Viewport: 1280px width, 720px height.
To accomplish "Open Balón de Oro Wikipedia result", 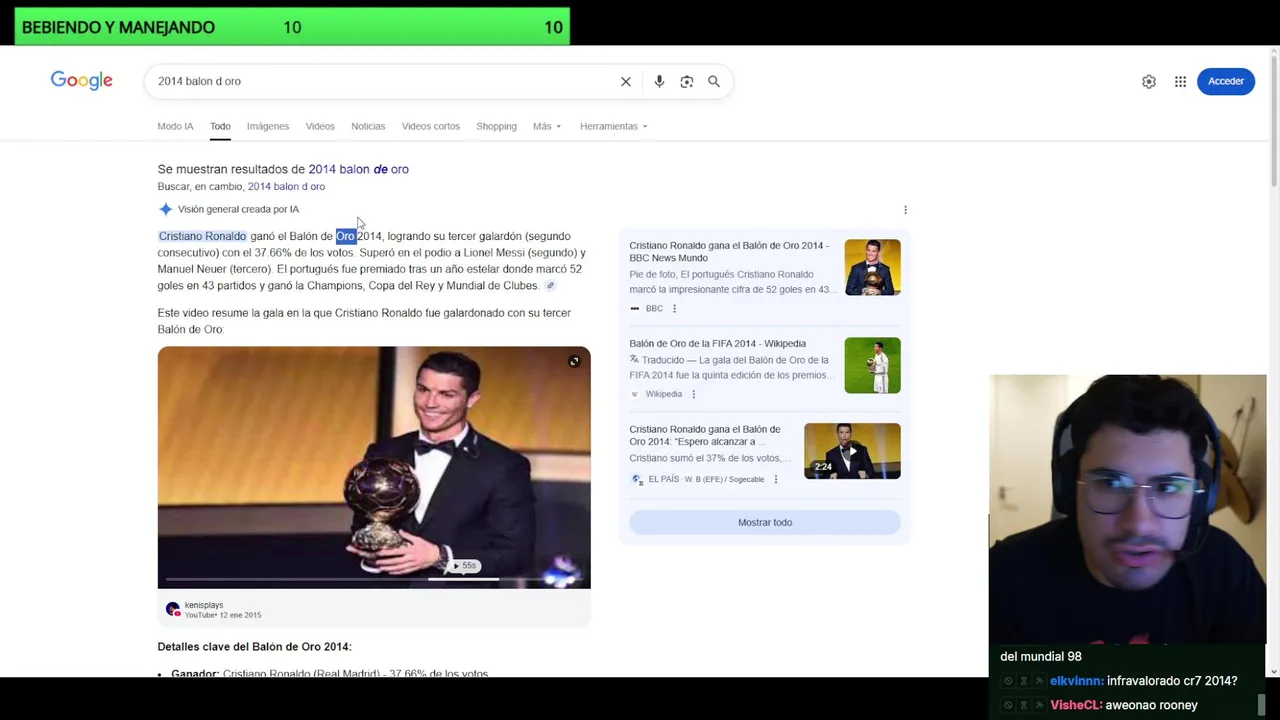I will 717,343.
